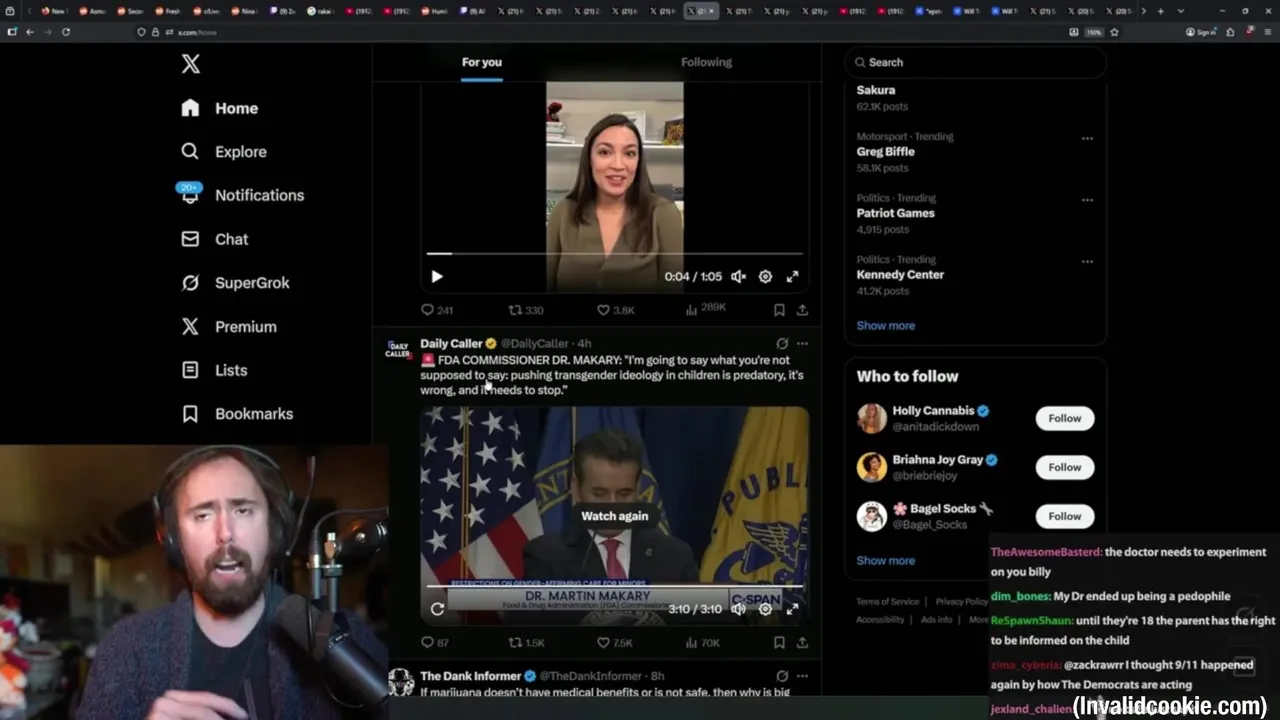This screenshot has width=1280, height=720.
Task: Open the Premium page
Action: tap(228, 327)
